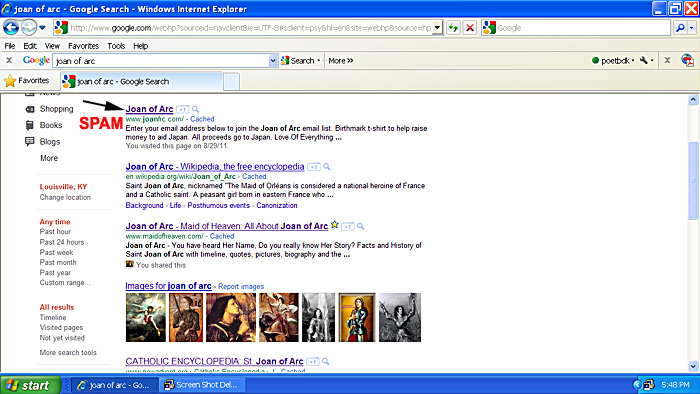Open the recent pages dropdown arrow

point(42,28)
